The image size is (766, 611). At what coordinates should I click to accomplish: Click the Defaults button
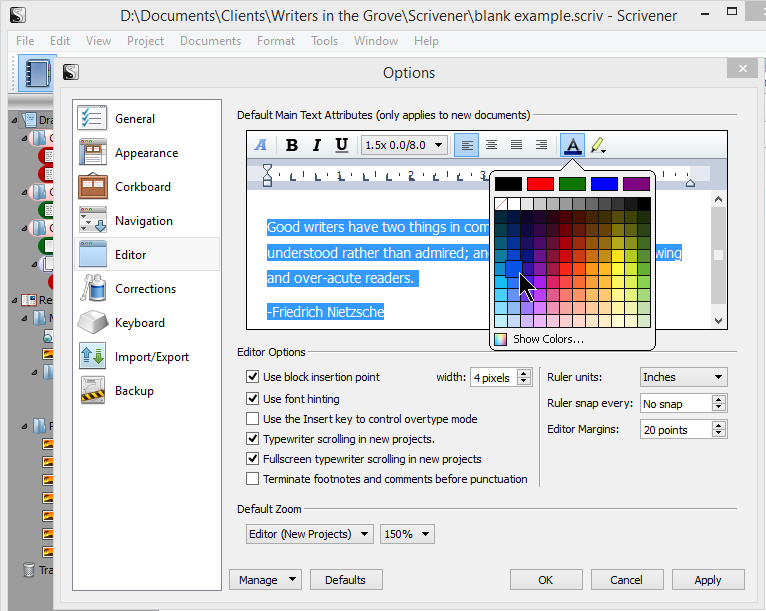pos(346,579)
